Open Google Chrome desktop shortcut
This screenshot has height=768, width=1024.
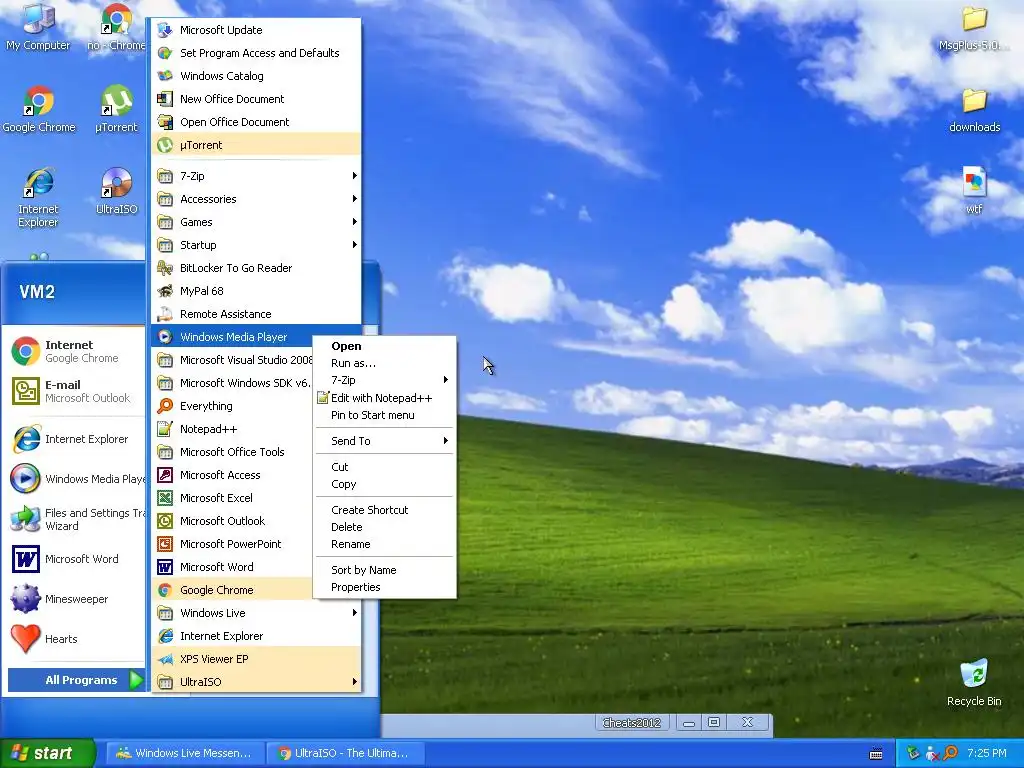click(39, 109)
